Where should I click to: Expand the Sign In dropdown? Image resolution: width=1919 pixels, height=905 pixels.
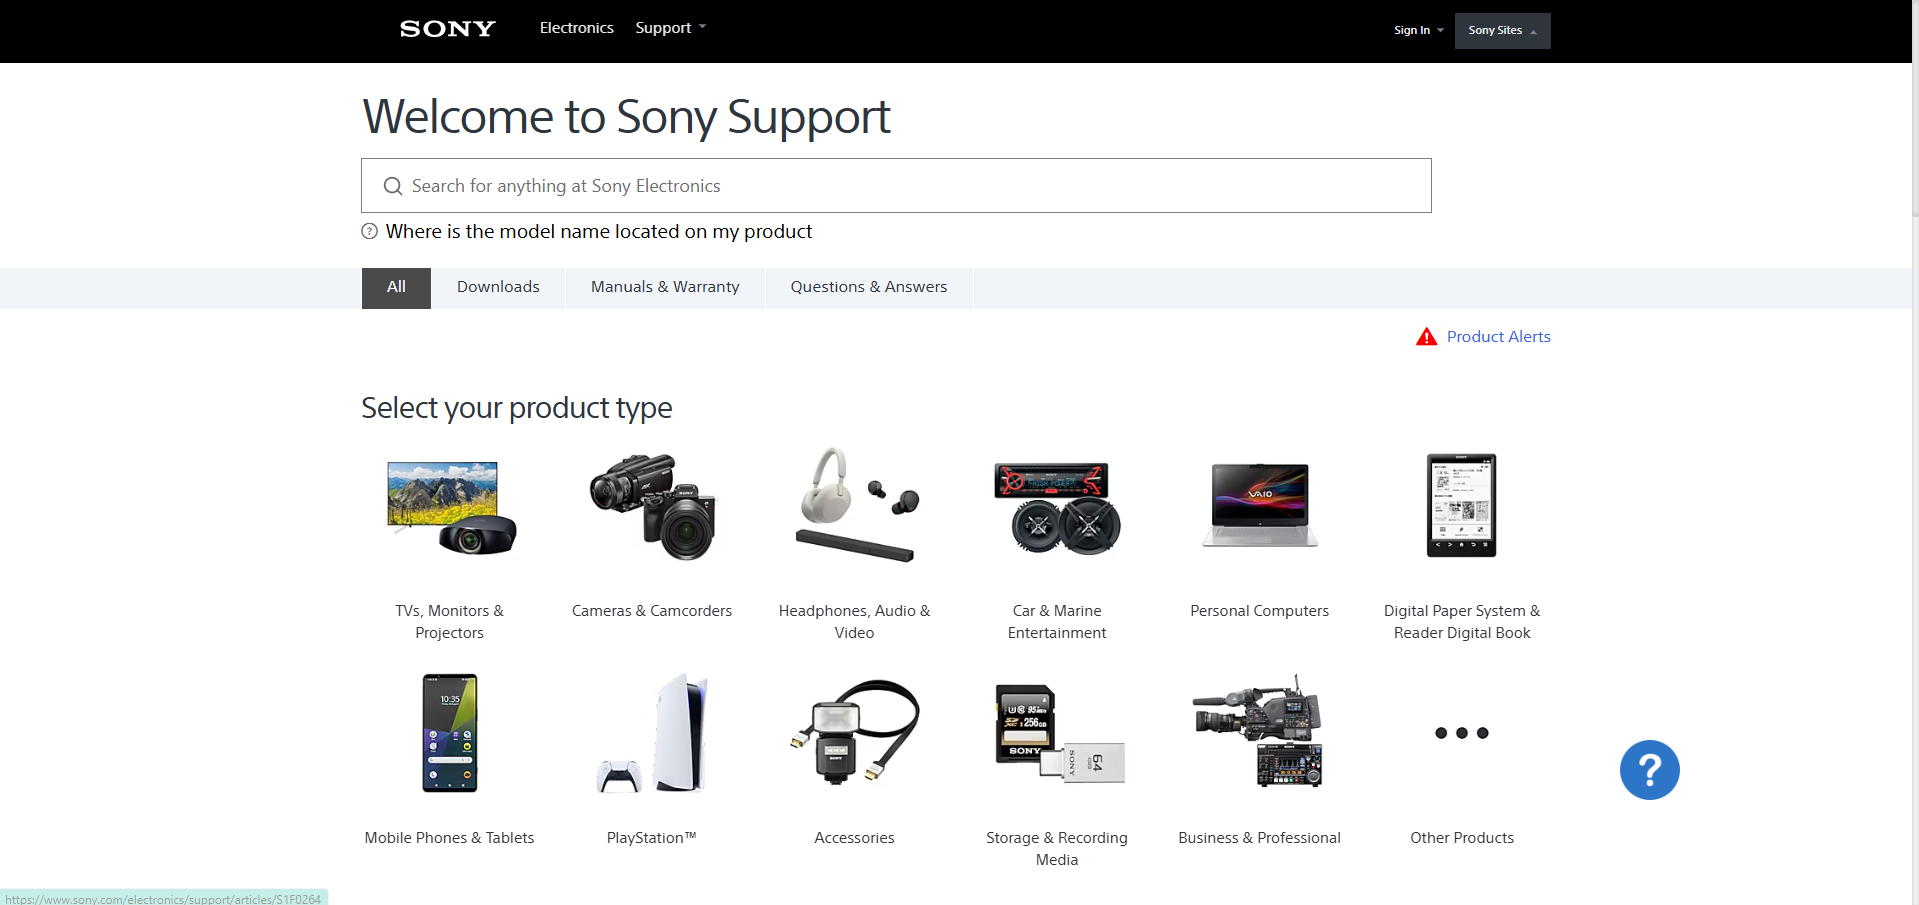[1418, 30]
